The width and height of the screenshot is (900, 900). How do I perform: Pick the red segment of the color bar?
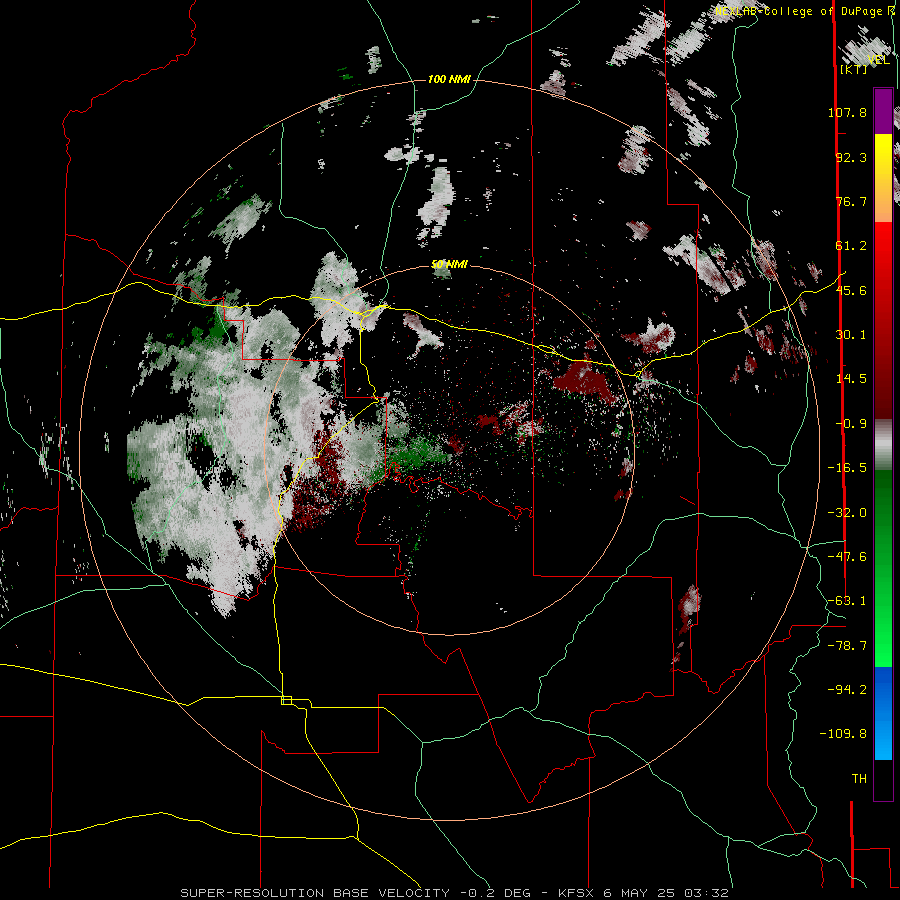coord(883,320)
